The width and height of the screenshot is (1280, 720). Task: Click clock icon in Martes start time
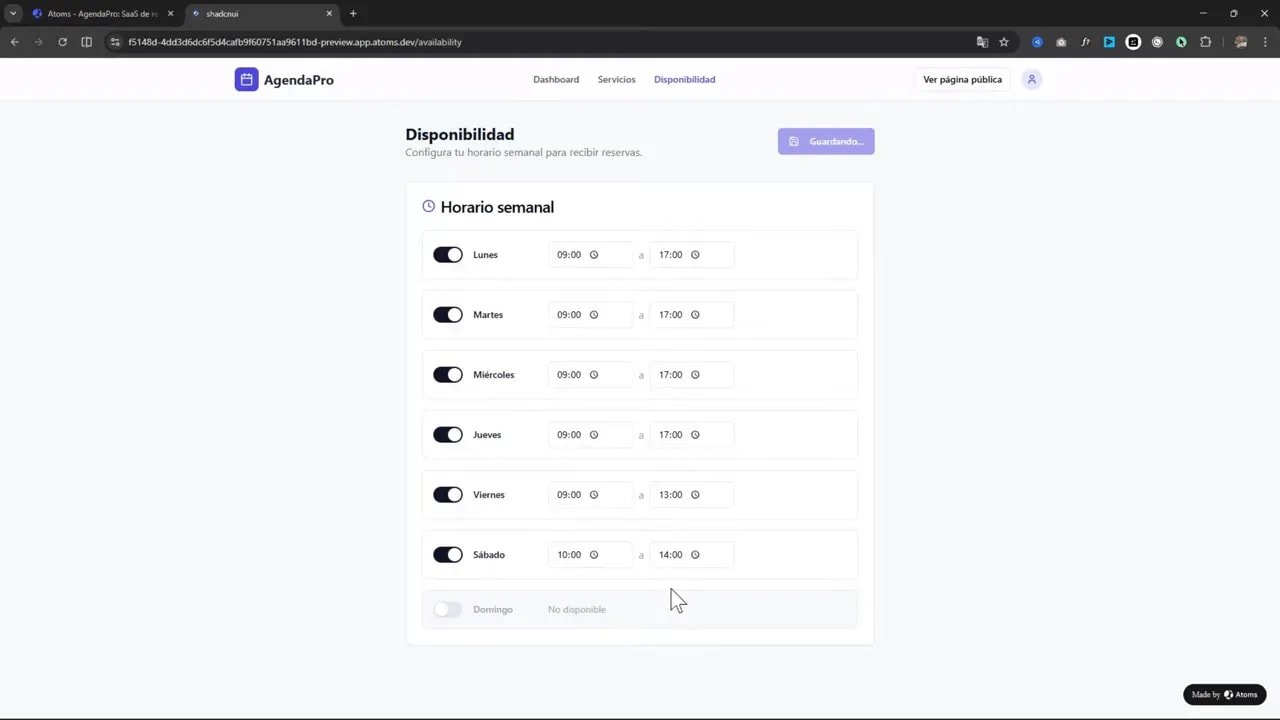click(594, 315)
